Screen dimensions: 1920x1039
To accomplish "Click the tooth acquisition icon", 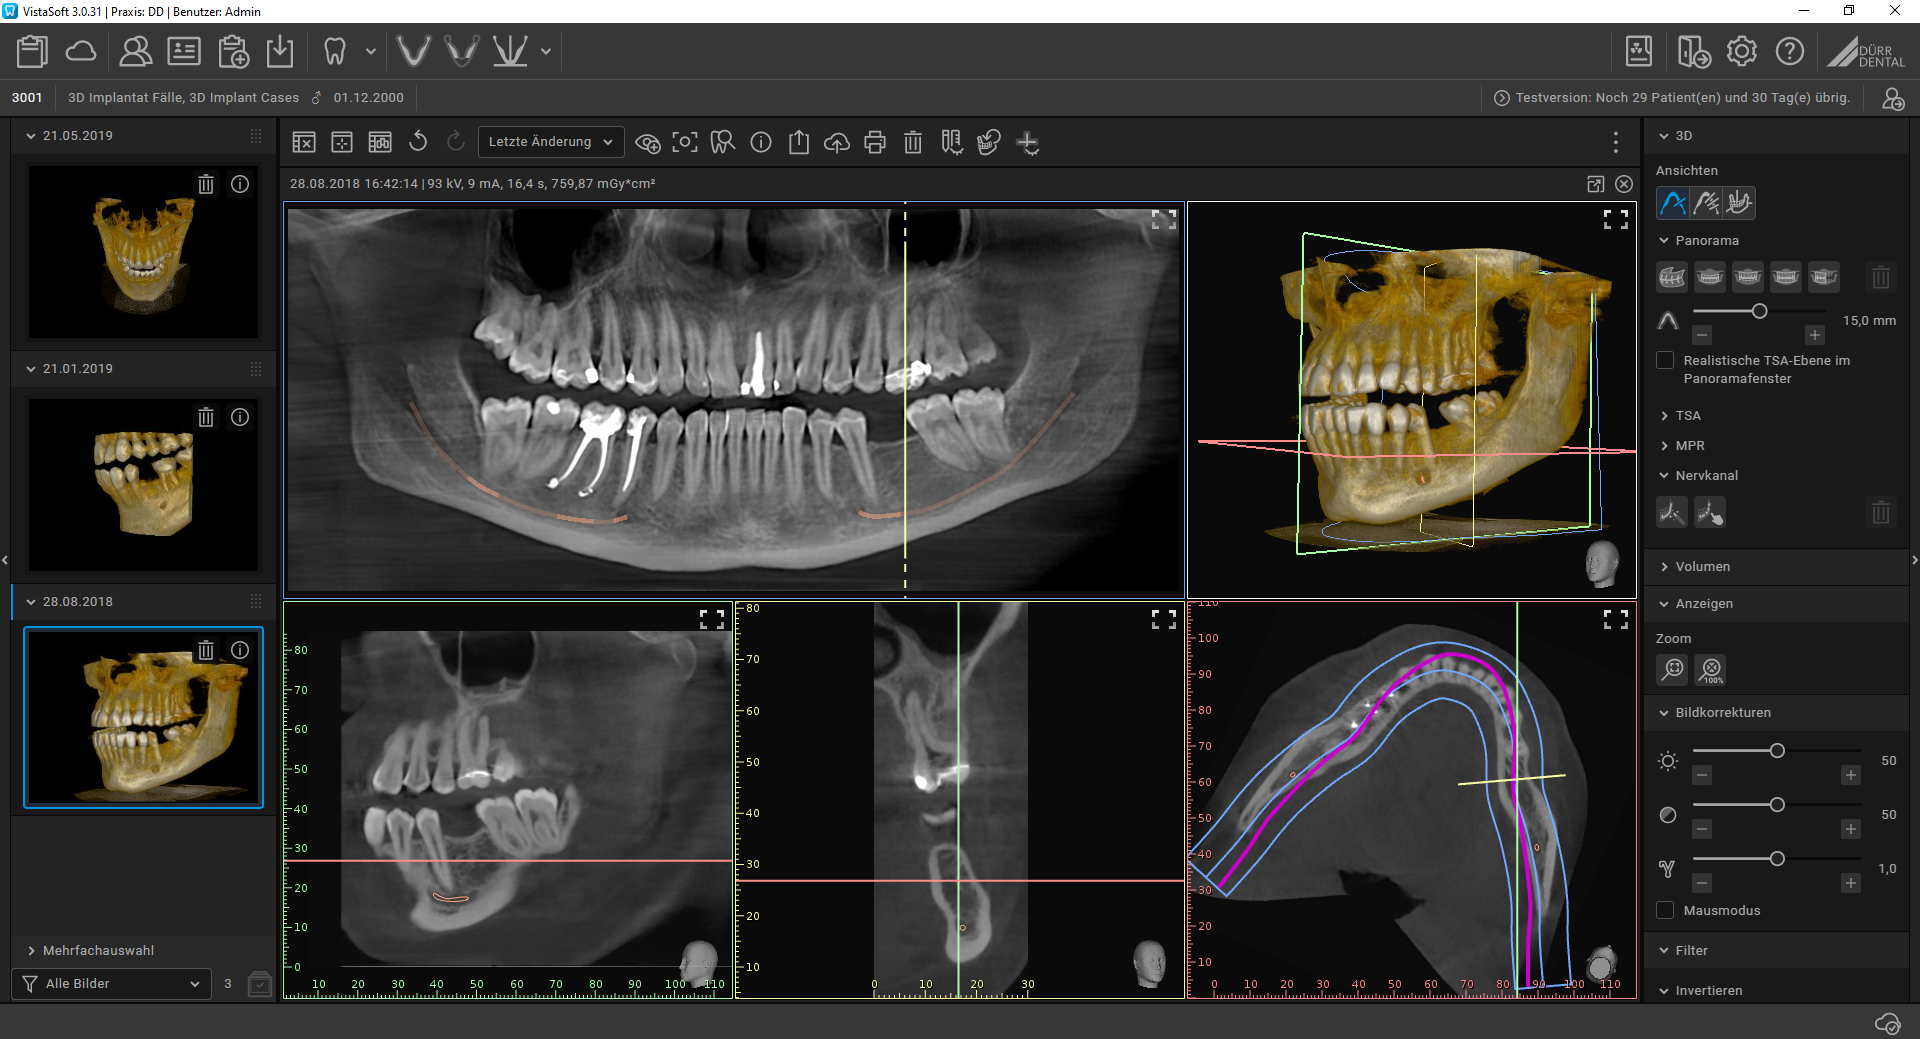I will [335, 51].
